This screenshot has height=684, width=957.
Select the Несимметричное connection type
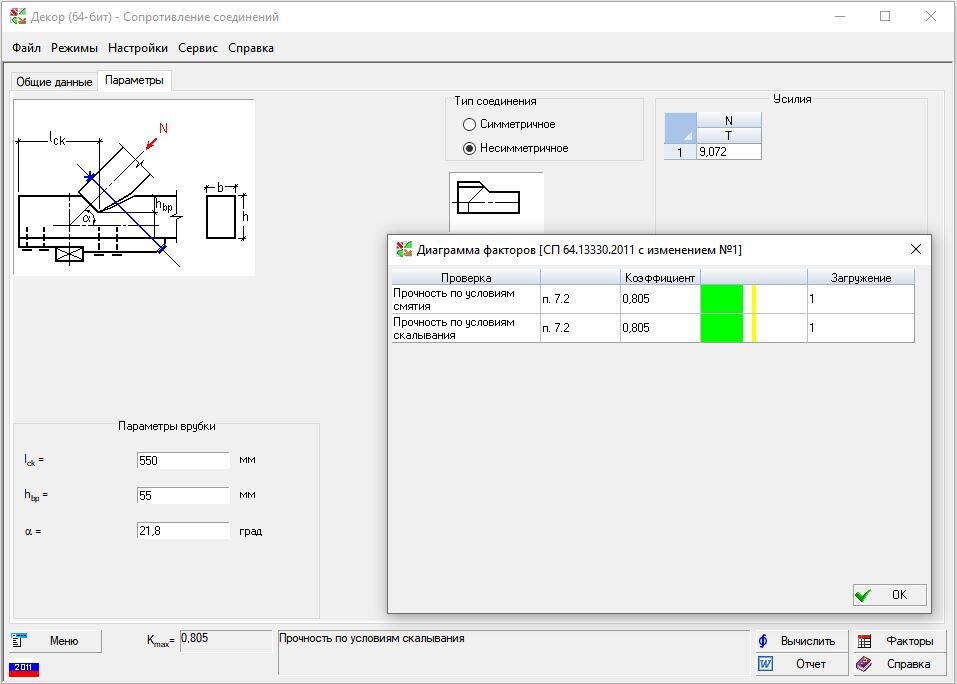tap(516, 148)
